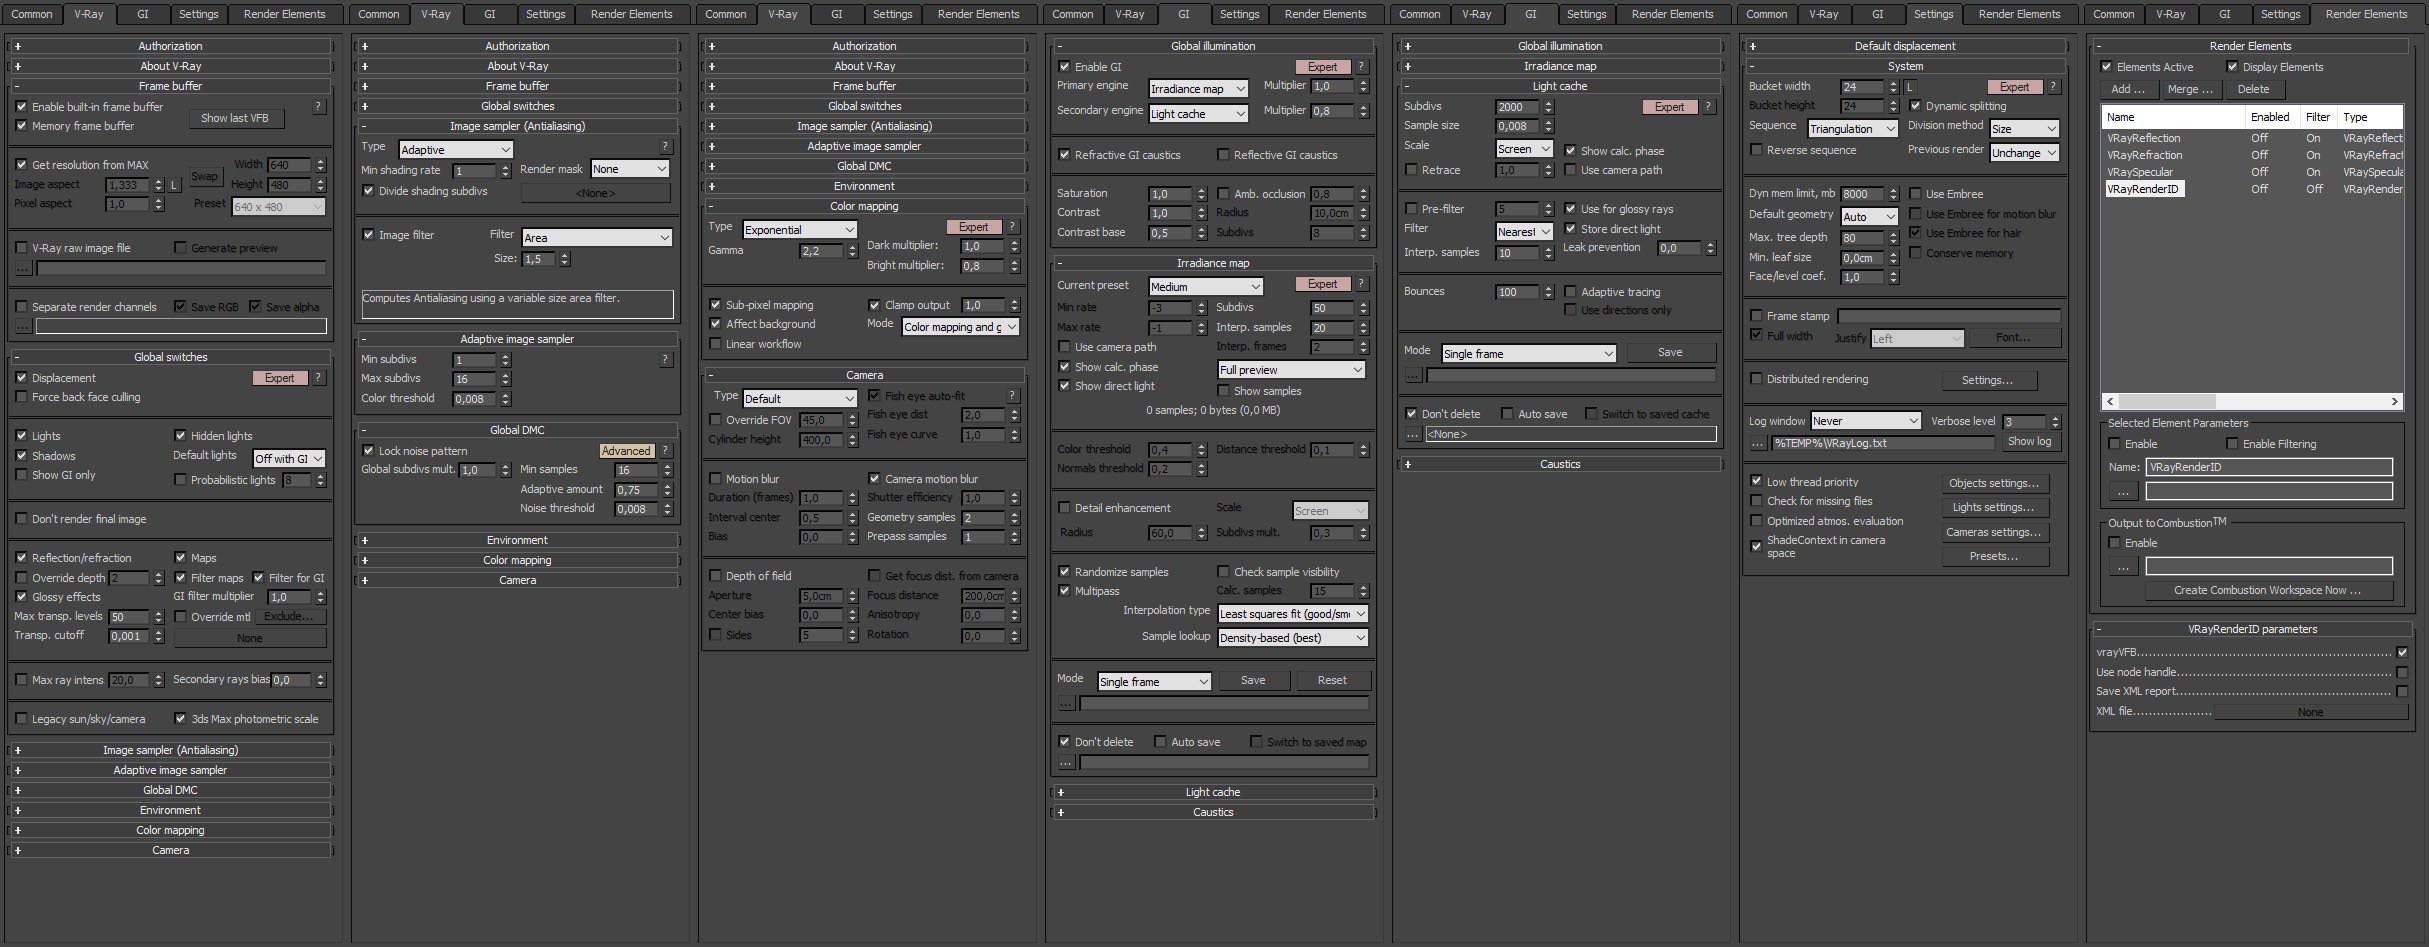Click right scroll arrow of render elements list
The height and width of the screenshot is (947, 2429).
[x=2395, y=401]
